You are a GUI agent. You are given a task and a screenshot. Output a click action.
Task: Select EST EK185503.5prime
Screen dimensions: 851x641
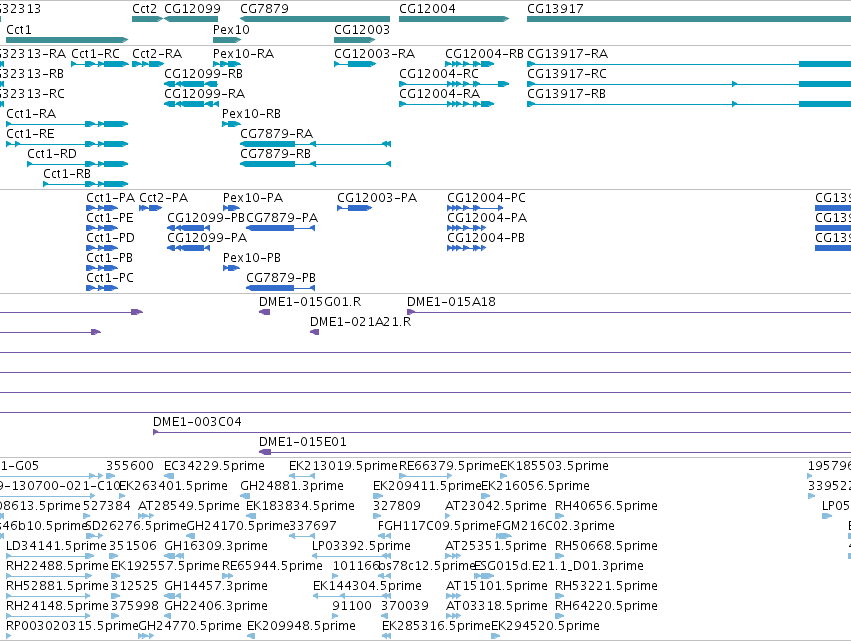tap(554, 466)
